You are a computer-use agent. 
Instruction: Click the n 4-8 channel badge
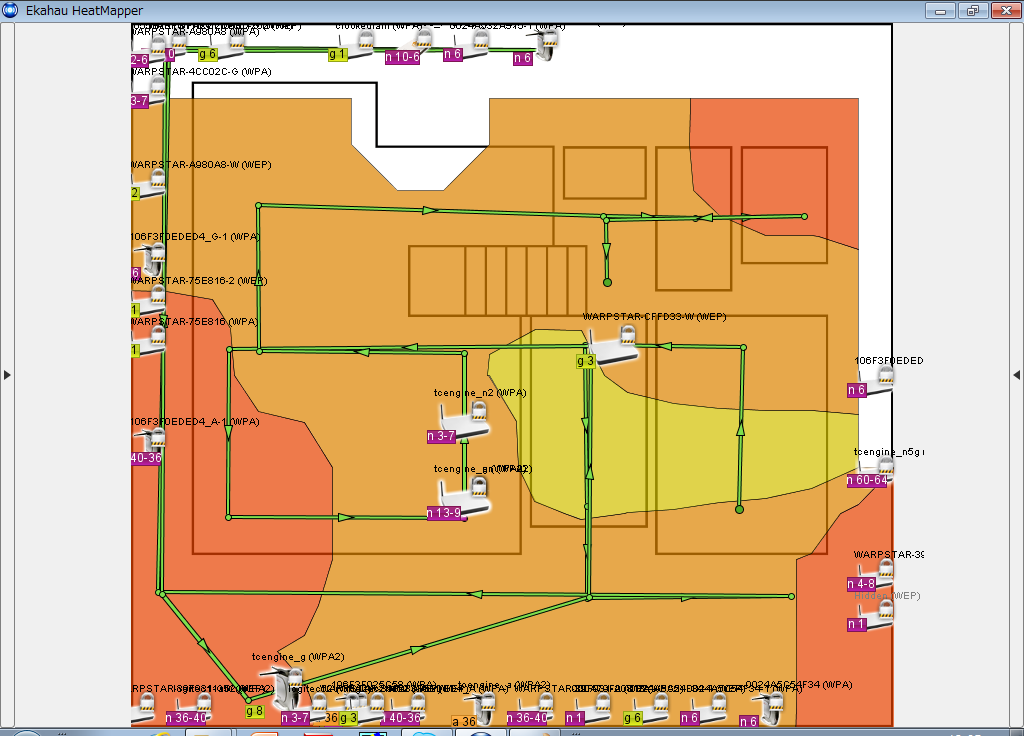861,584
